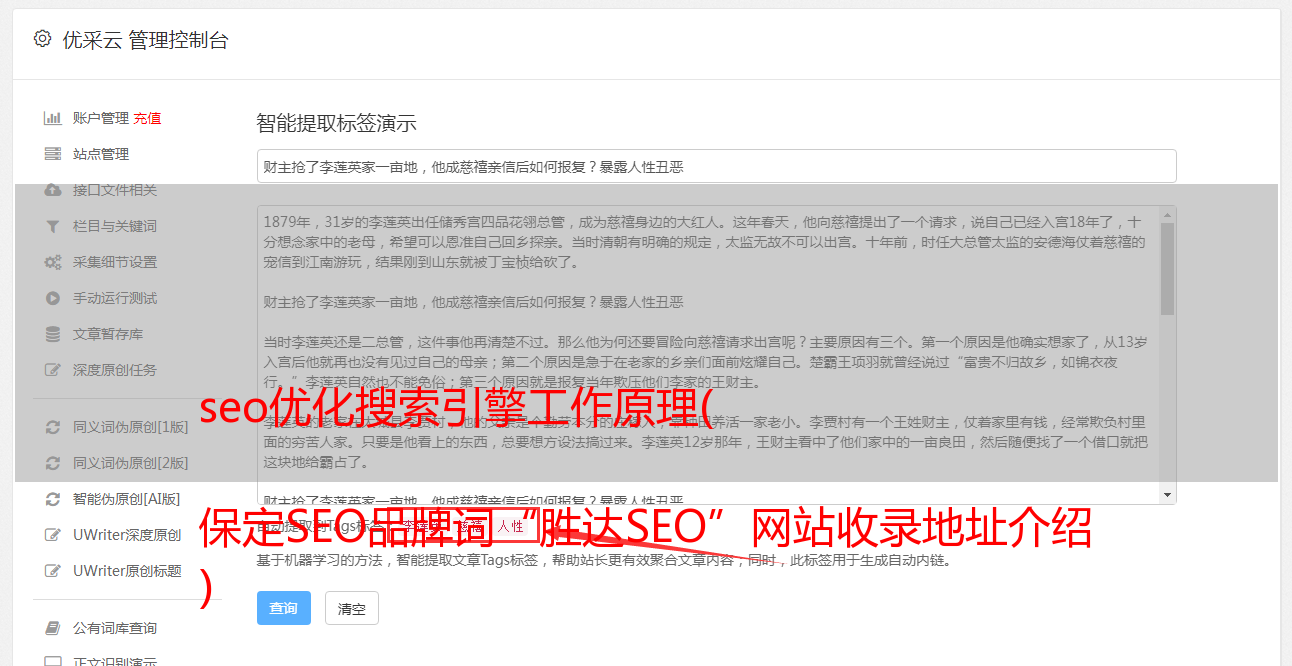This screenshot has height=666, width=1292.
Task: Click the edit icon next to 深度原创任务
Action: (53, 370)
